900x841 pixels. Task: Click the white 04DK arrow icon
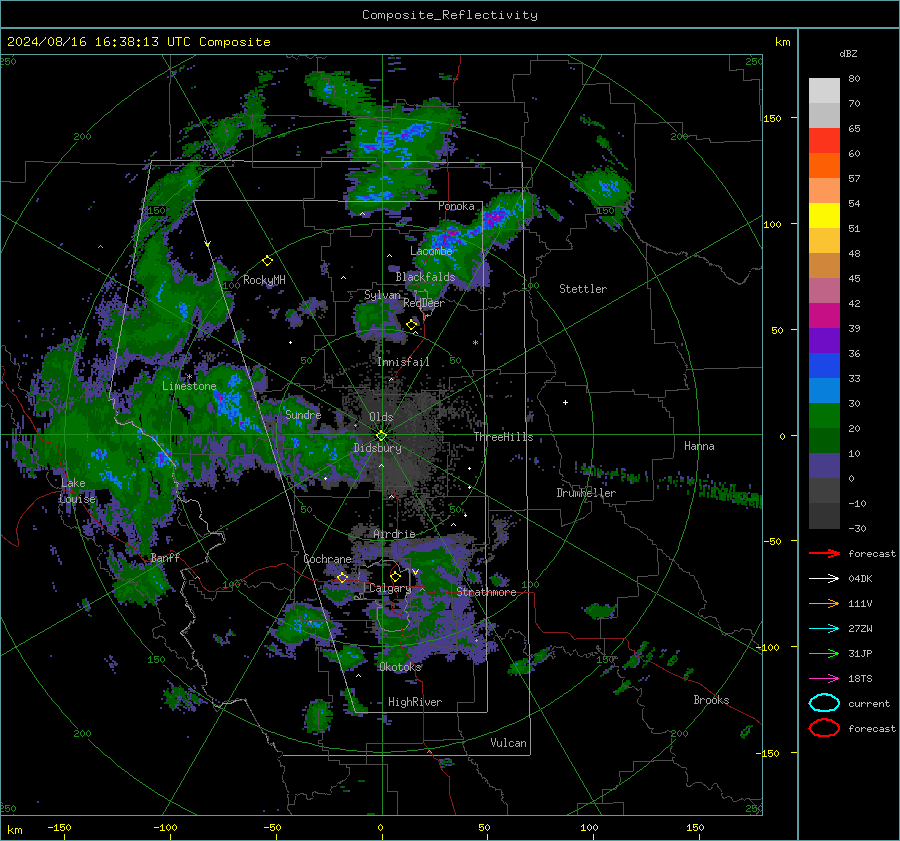point(824,579)
